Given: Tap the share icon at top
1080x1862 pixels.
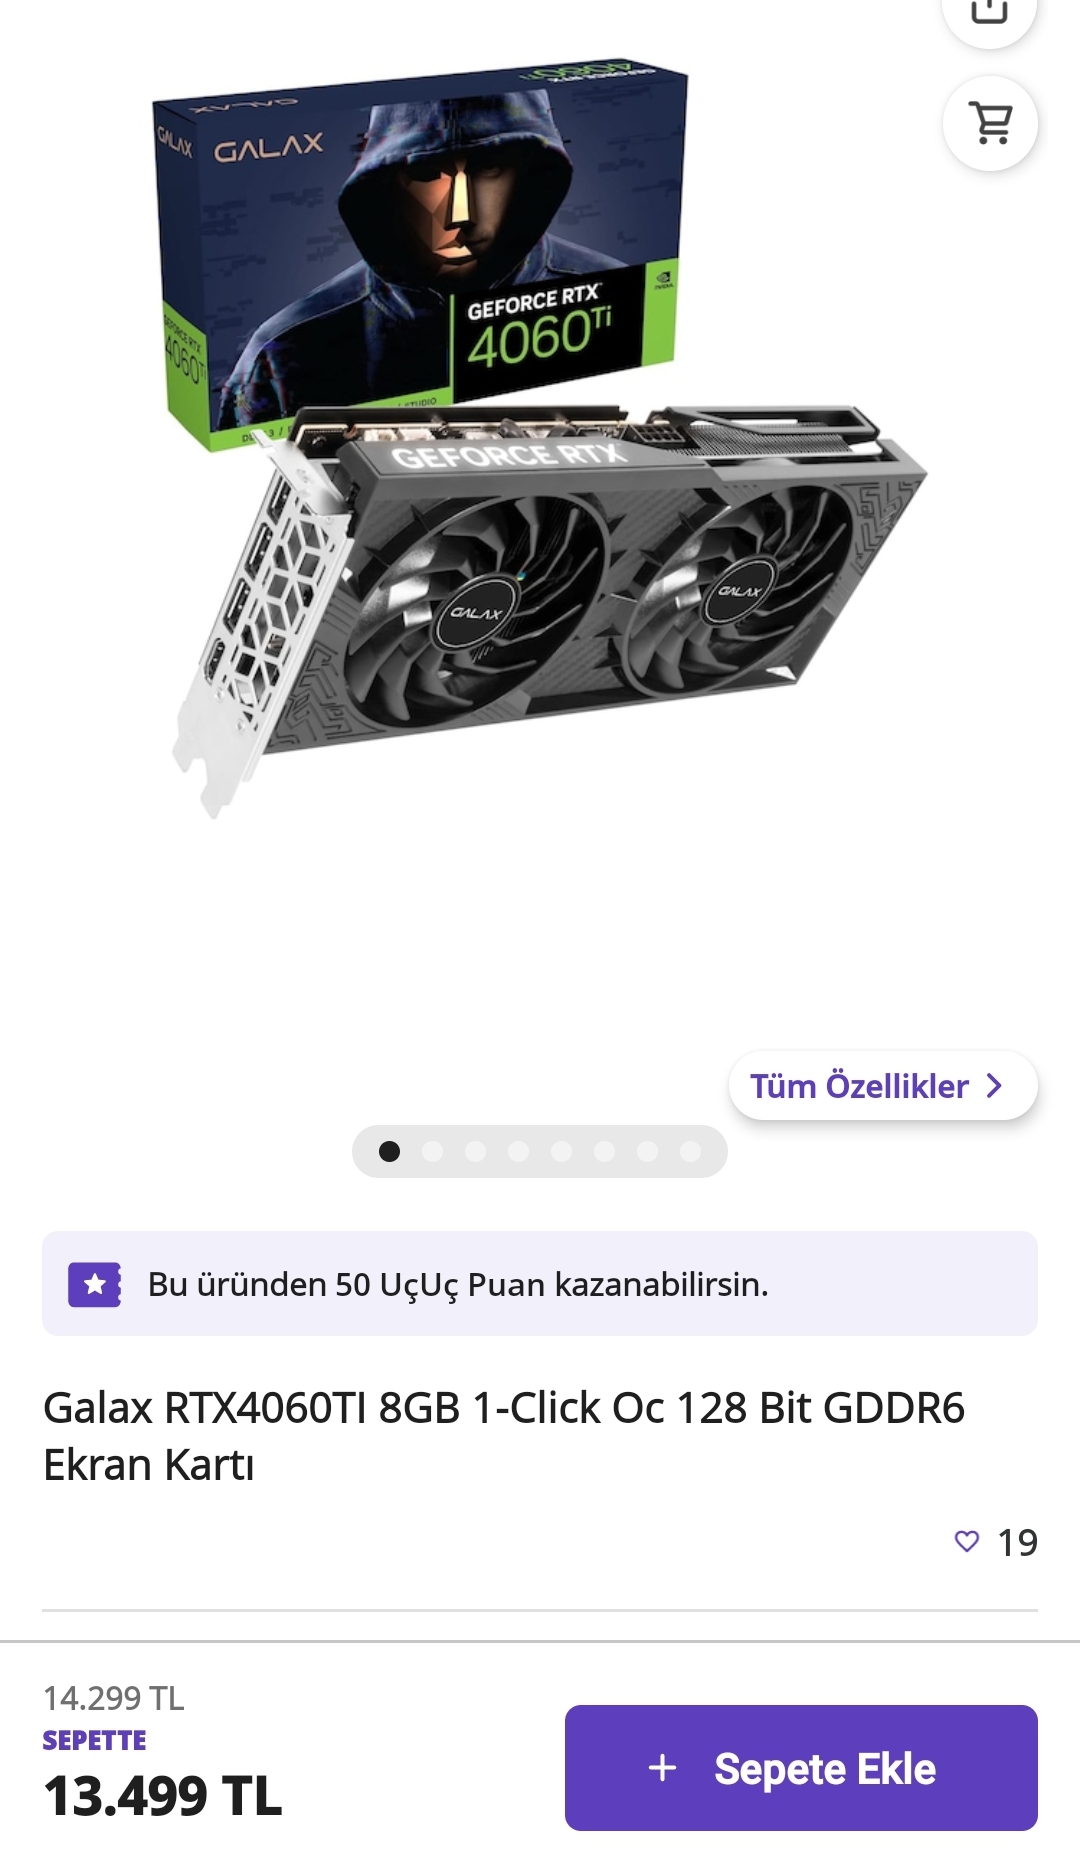Looking at the screenshot, I should pyautogui.click(x=990, y=12).
